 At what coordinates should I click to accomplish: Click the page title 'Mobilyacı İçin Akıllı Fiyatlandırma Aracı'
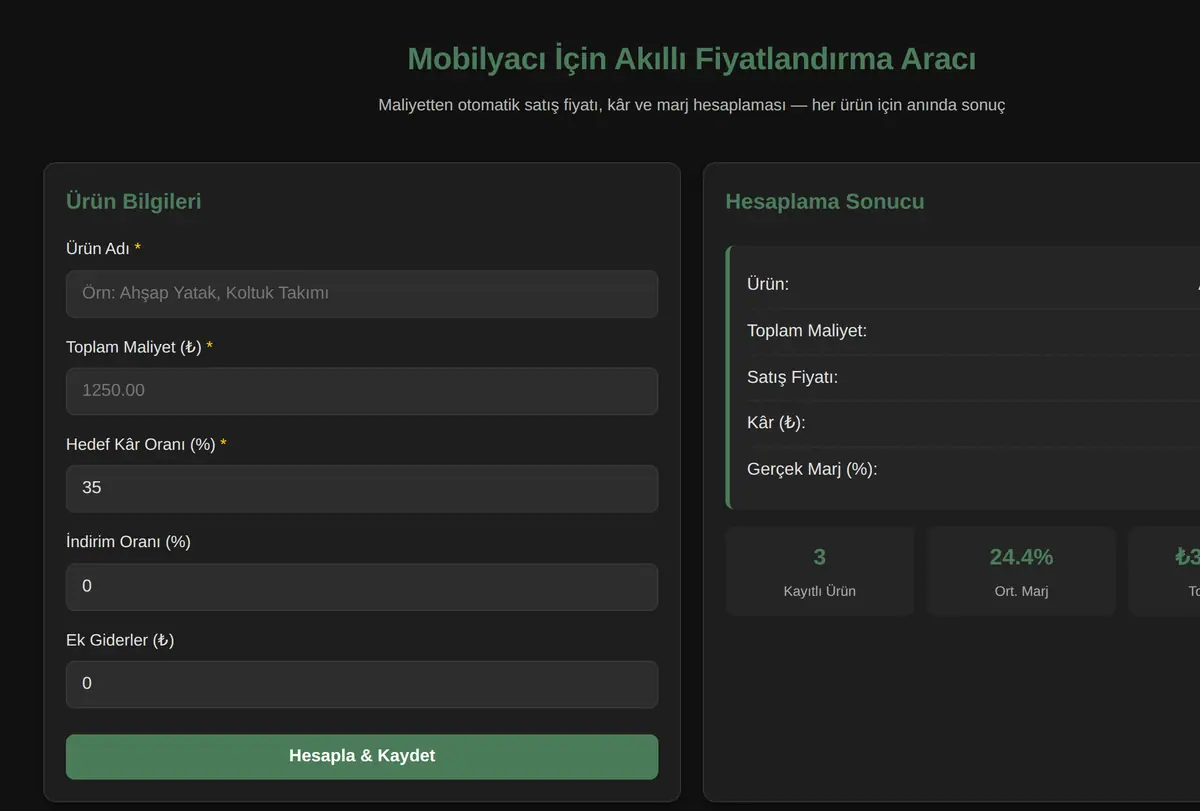point(692,59)
